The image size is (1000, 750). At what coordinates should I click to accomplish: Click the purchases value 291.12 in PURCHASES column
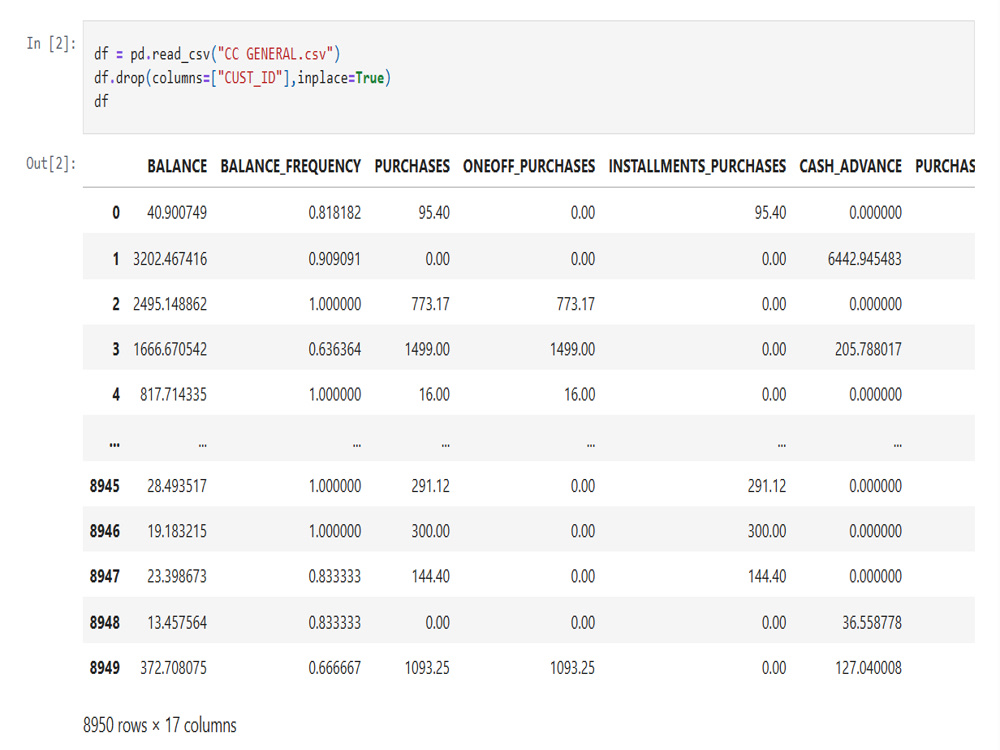click(x=430, y=486)
